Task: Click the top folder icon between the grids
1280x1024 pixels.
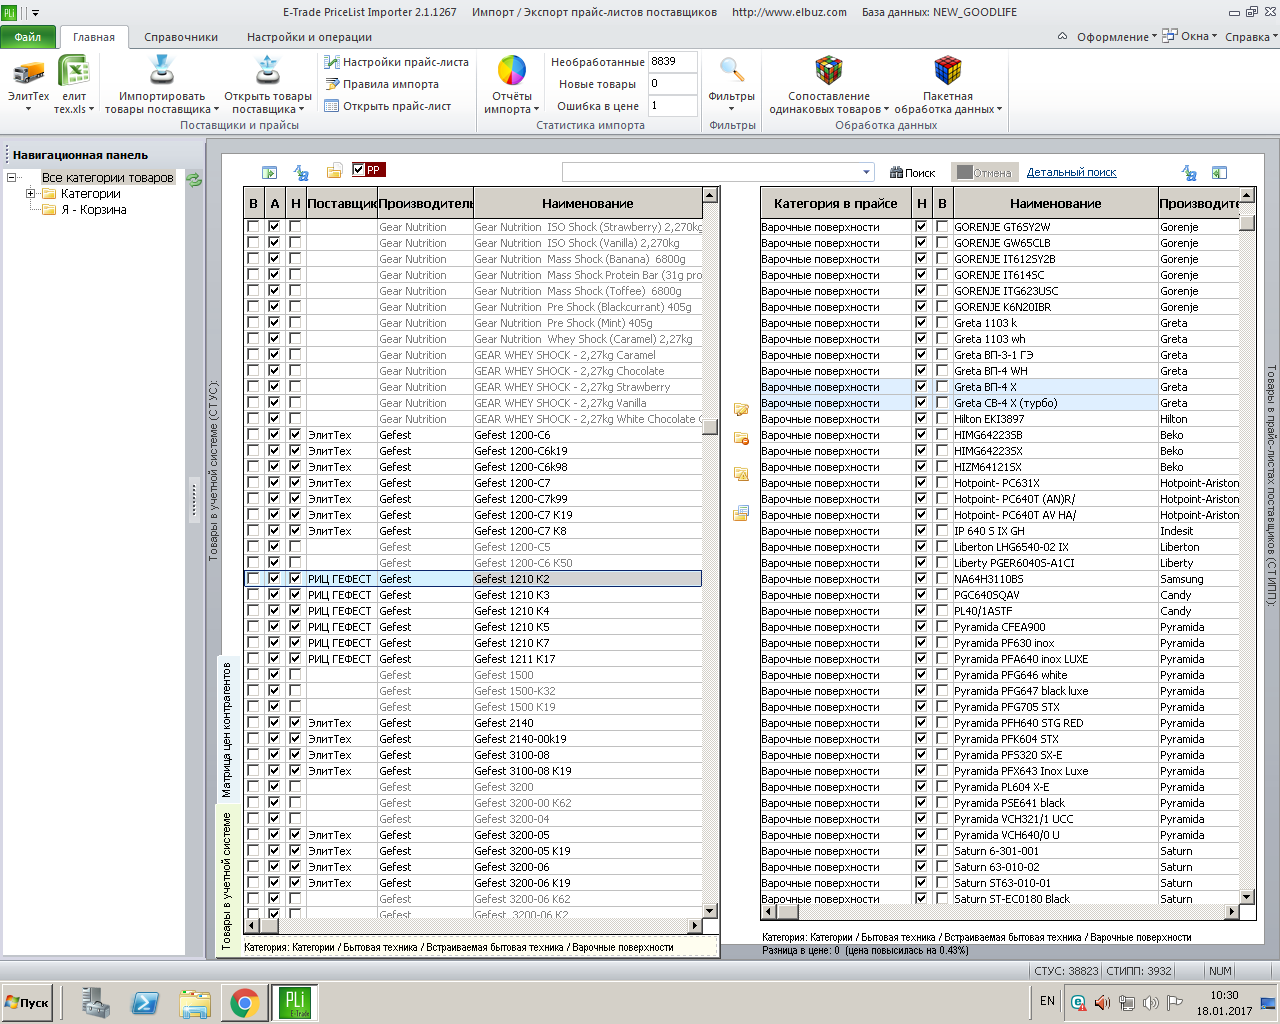Action: [x=741, y=409]
